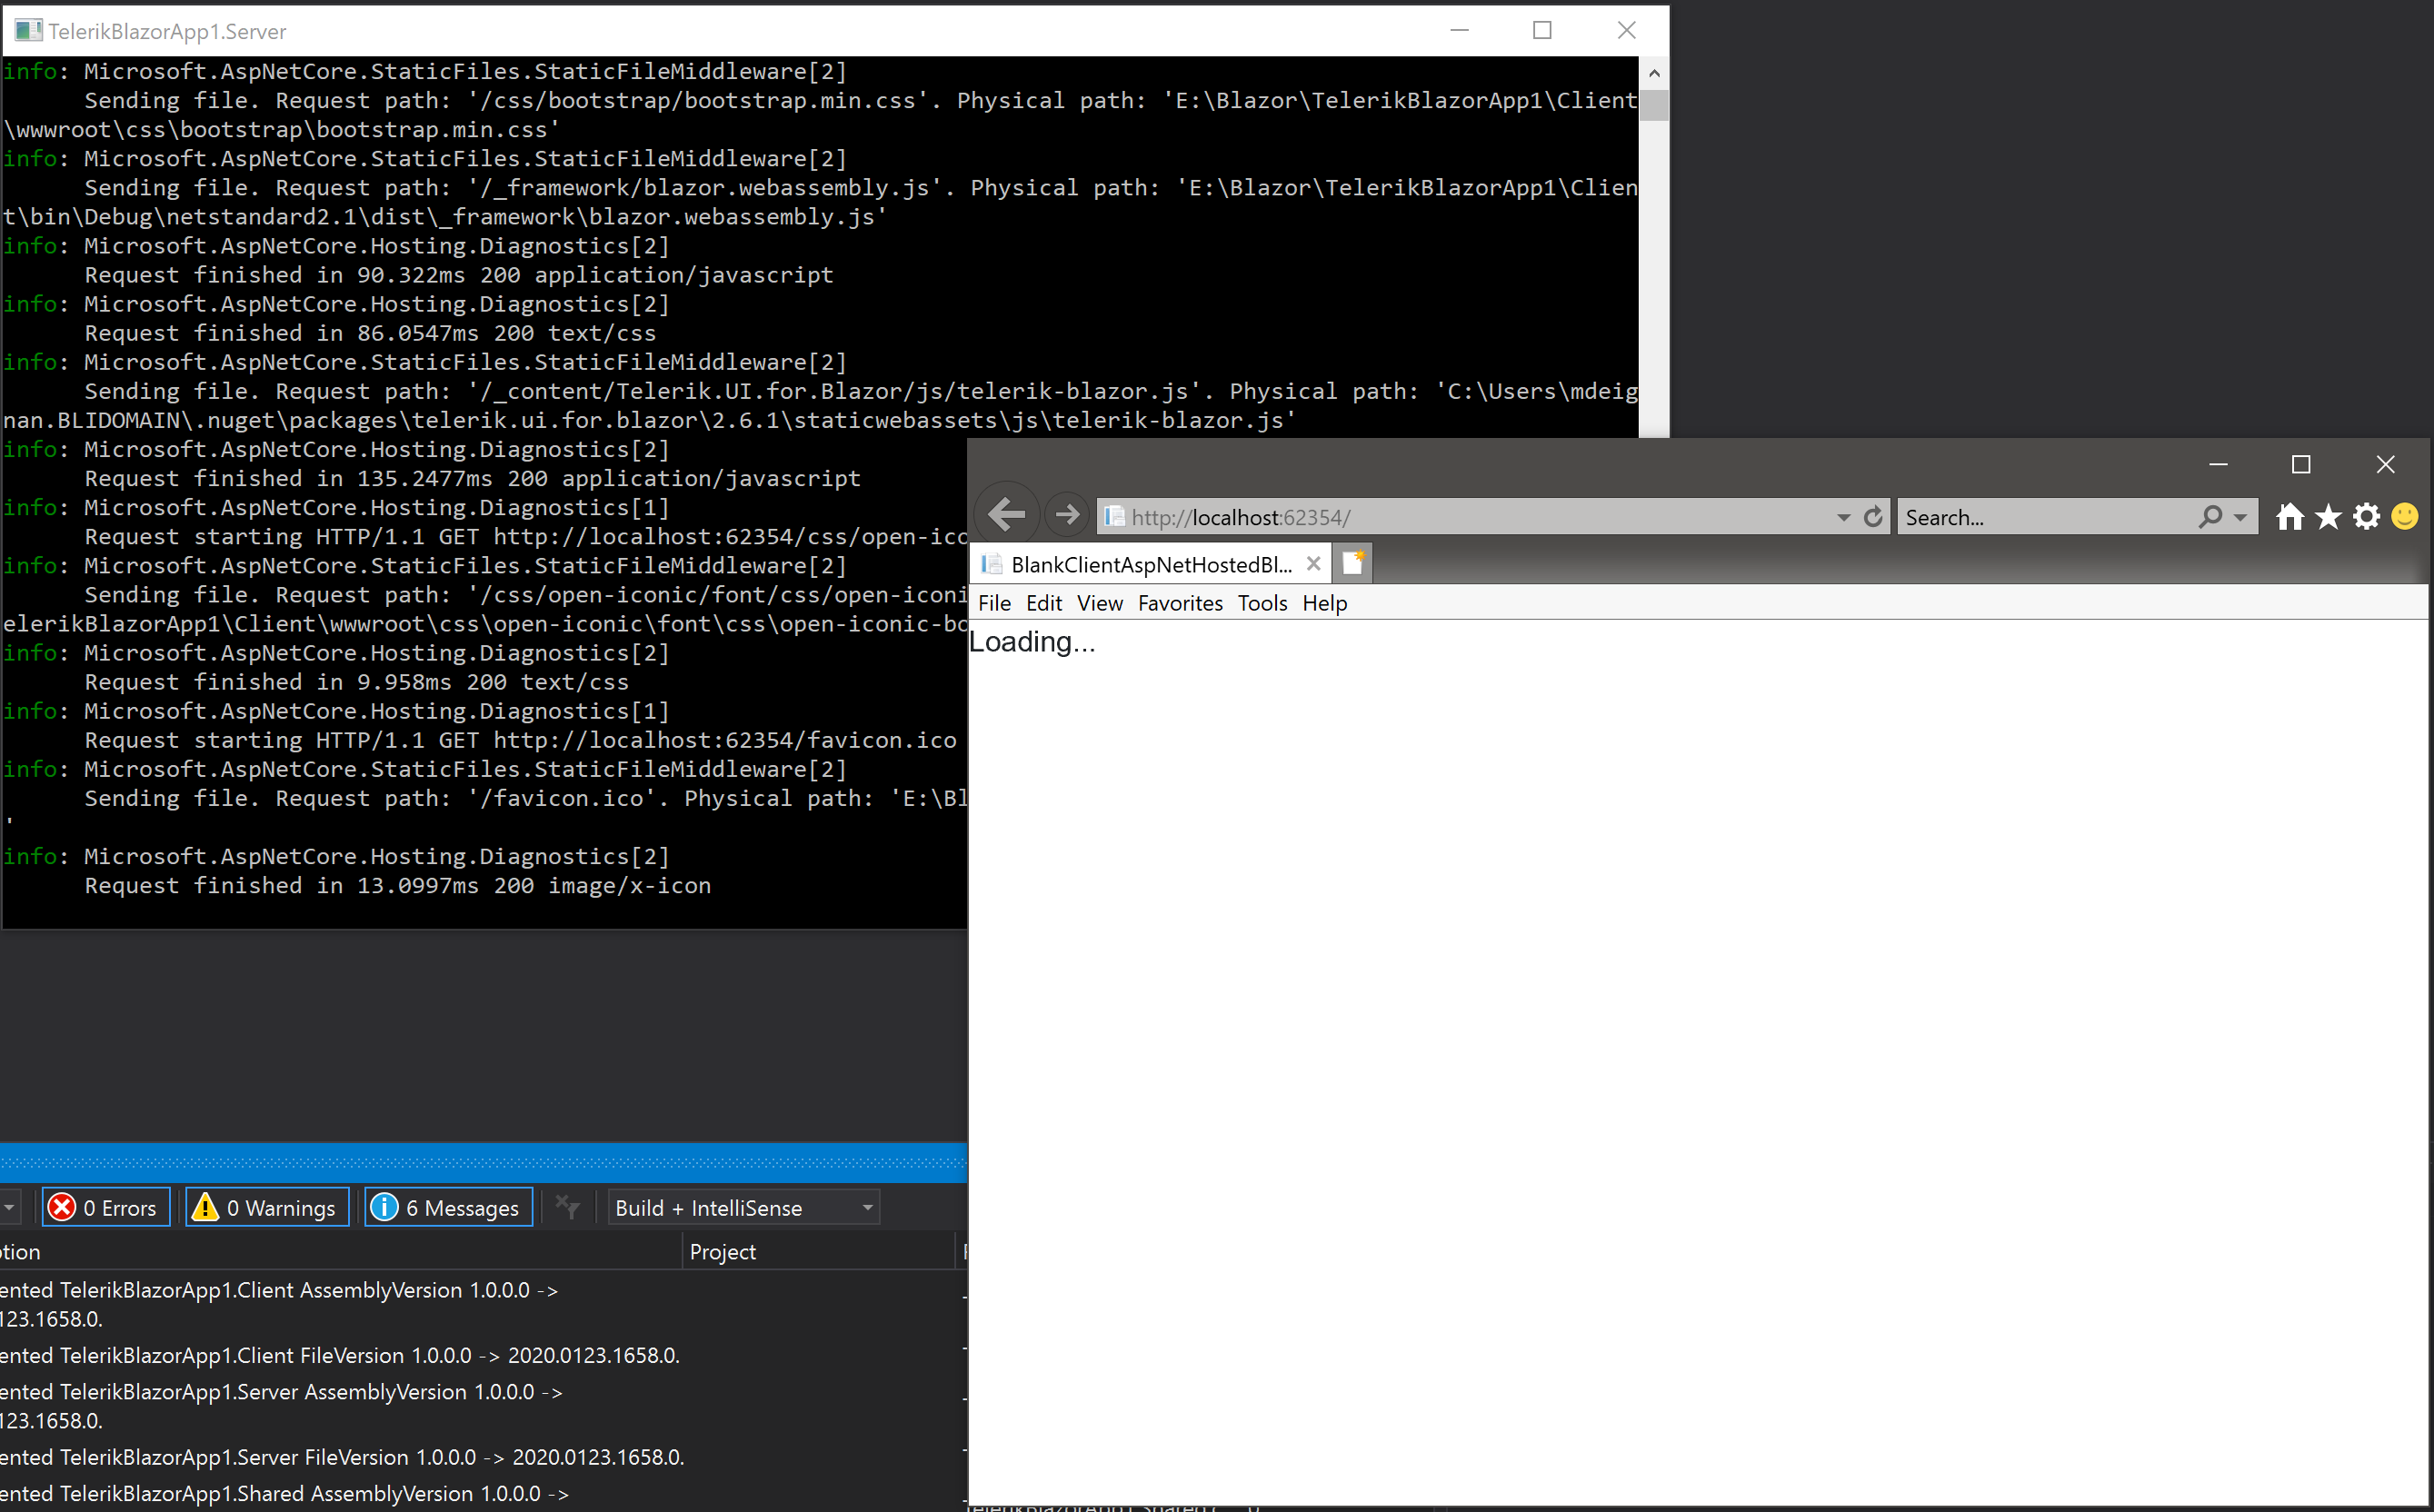Click the browser Forward arrow button

pos(1067,516)
